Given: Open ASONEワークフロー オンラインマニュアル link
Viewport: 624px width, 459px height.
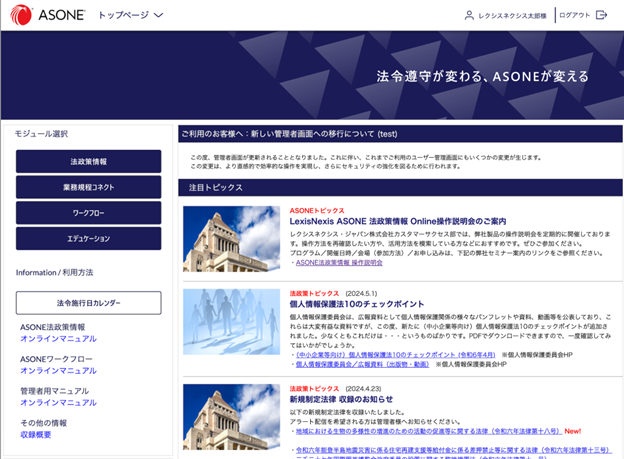Looking at the screenshot, I should (58, 371).
